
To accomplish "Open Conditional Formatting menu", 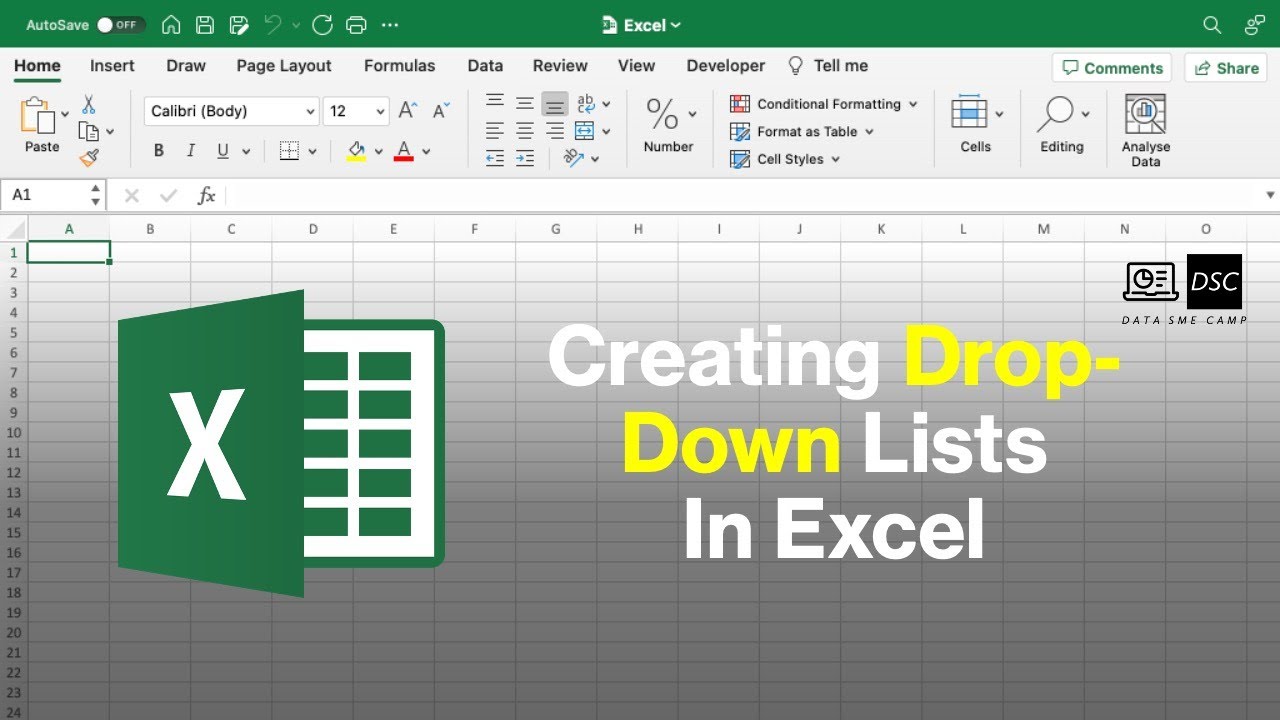I will click(824, 104).
